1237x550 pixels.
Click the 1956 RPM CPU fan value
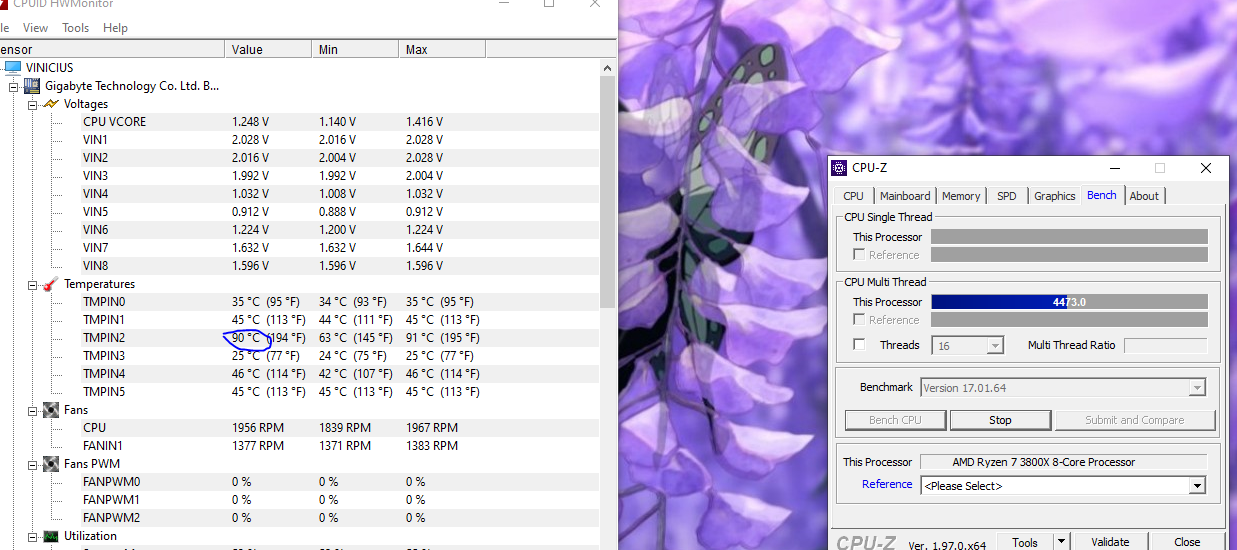[x=258, y=428]
